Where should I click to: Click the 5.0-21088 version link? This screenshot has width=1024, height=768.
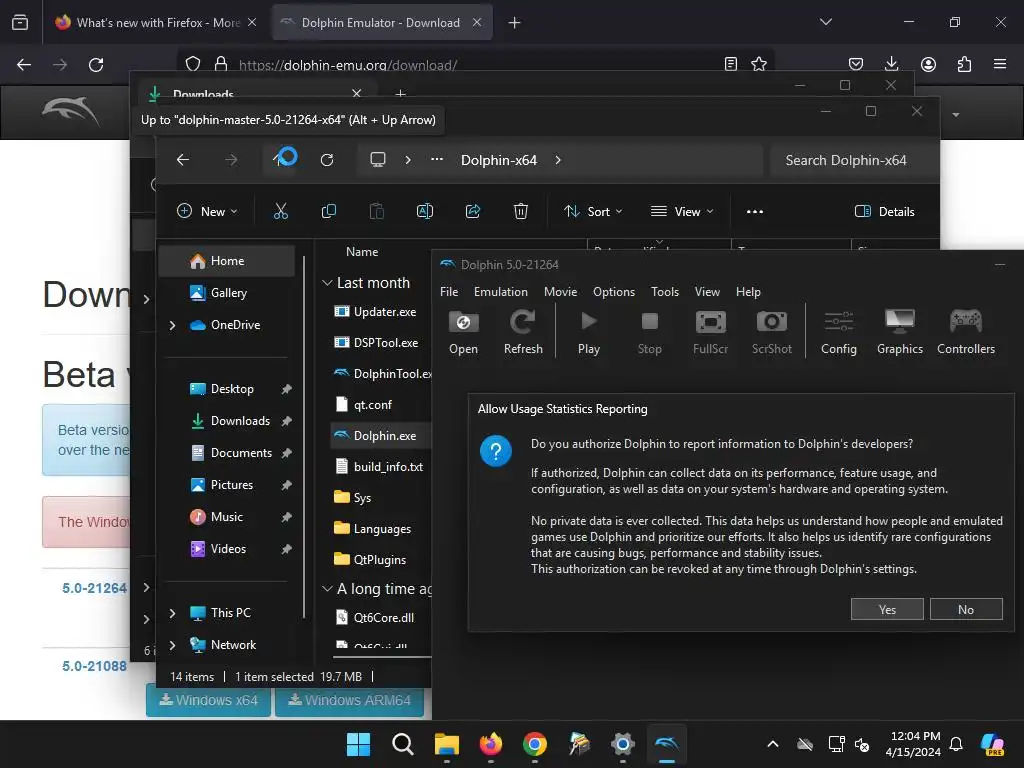click(x=95, y=666)
